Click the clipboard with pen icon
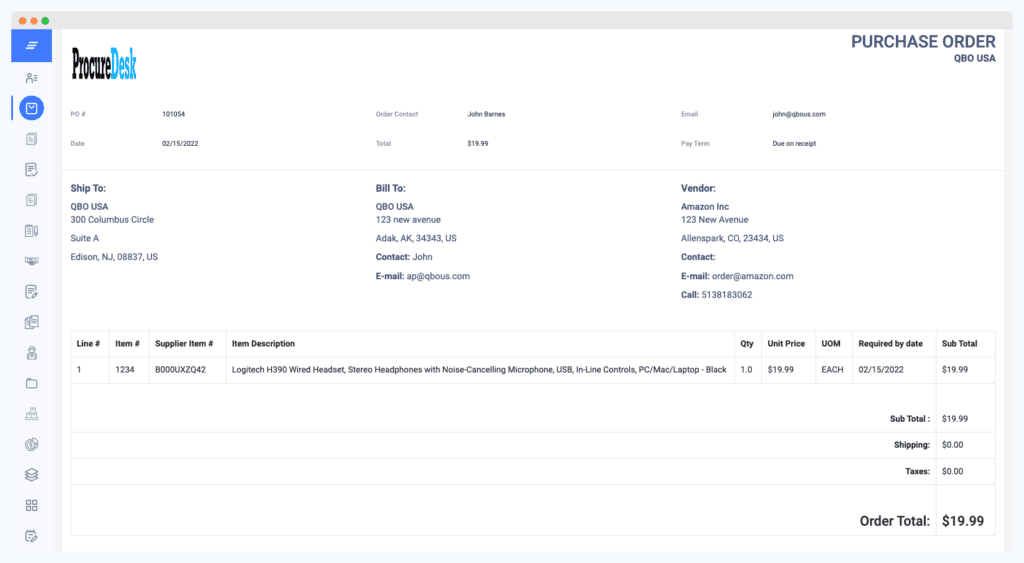 31,231
